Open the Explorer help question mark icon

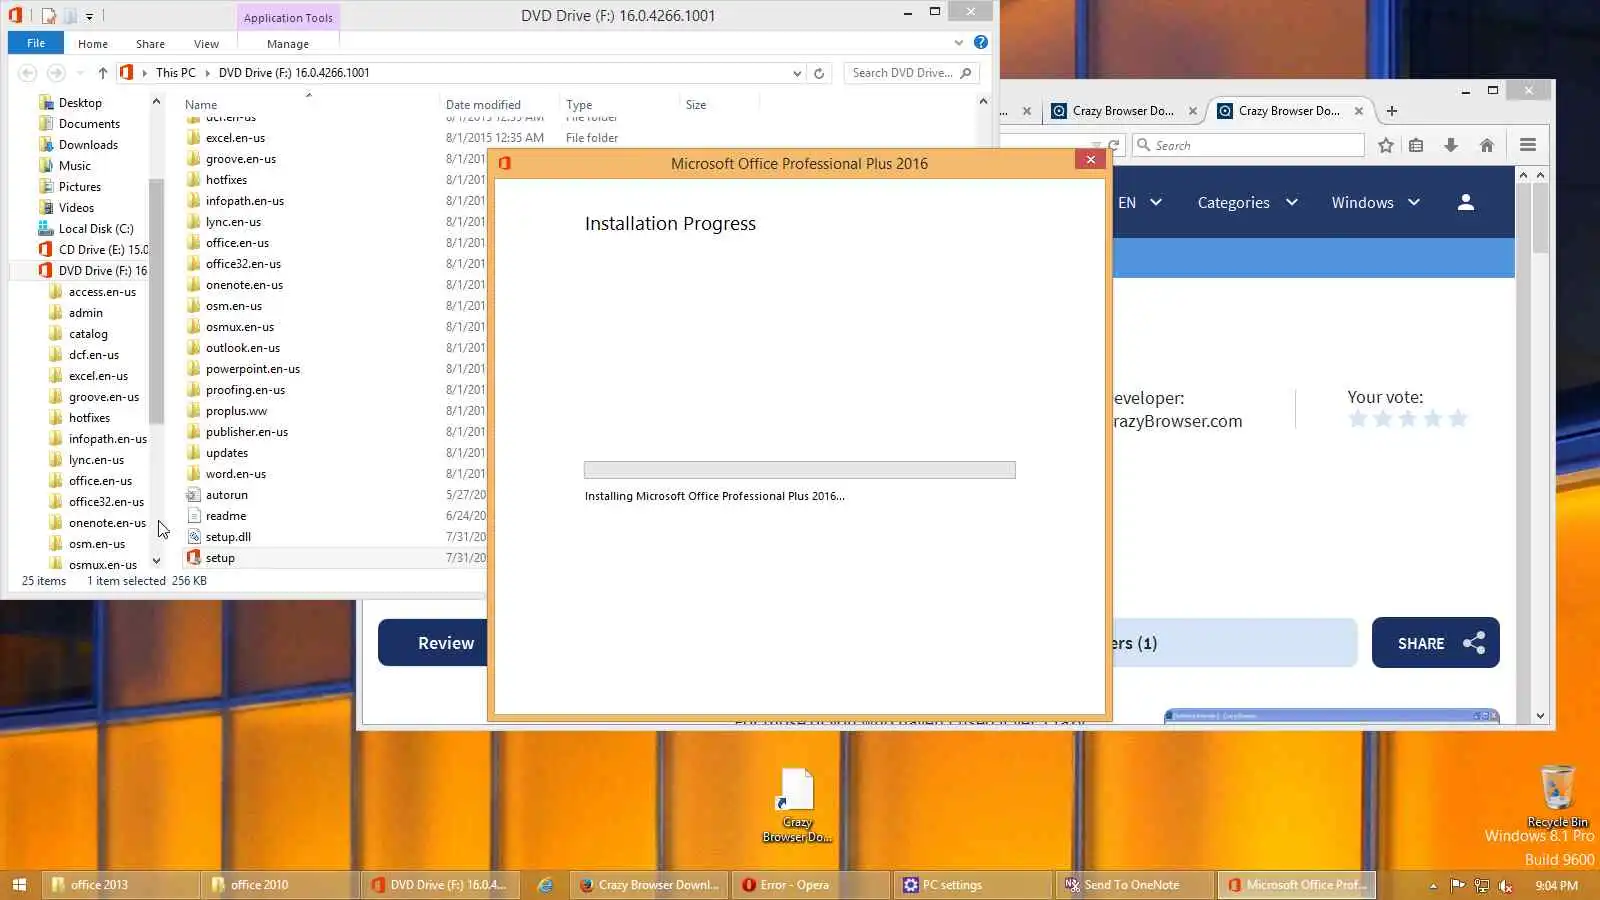pyautogui.click(x=981, y=42)
